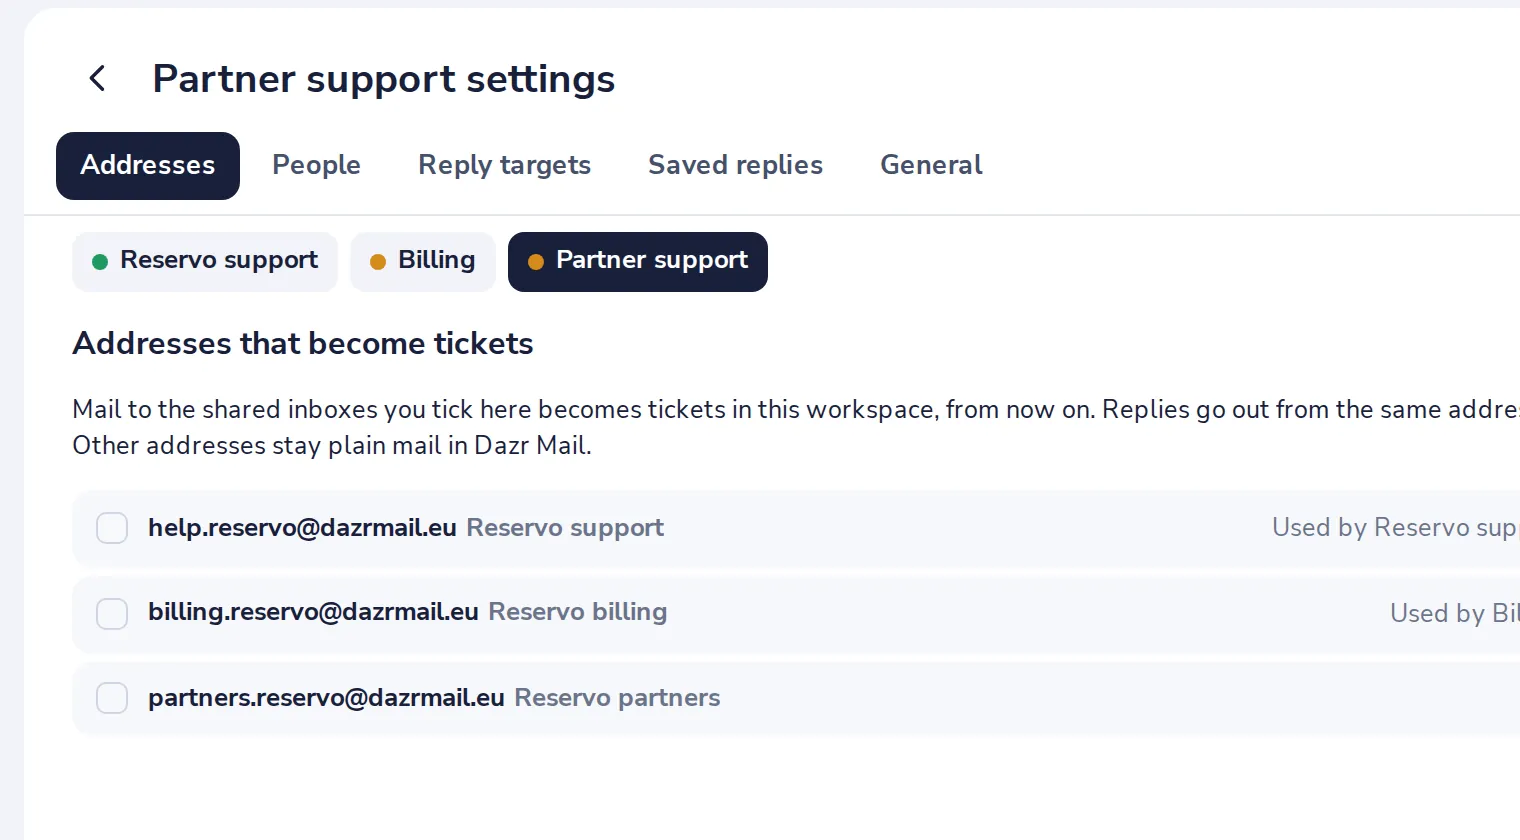Screen dimensions: 1520x840
Task: Select the Reservo support workspace chip
Action: coord(205,262)
